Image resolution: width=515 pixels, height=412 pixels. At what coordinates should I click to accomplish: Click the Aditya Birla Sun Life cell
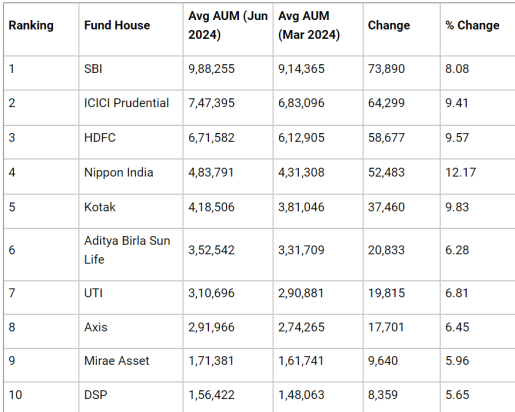point(127,250)
